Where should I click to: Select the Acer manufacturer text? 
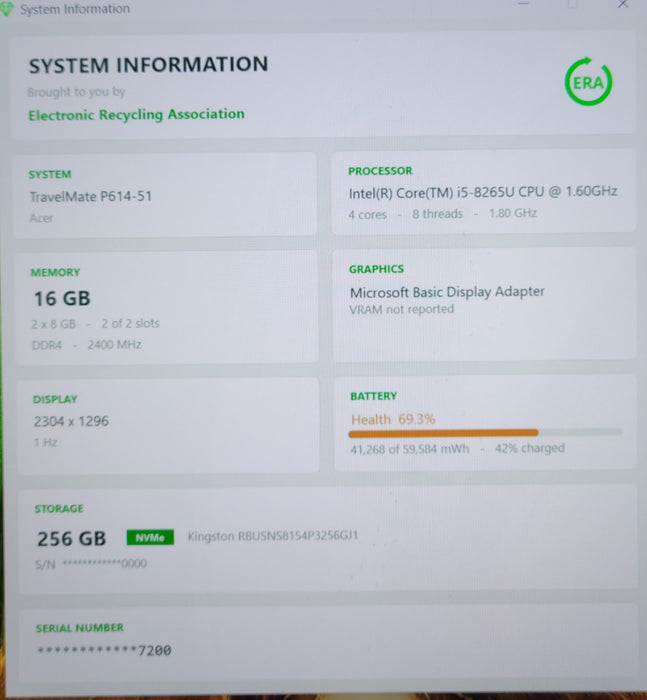(x=41, y=218)
